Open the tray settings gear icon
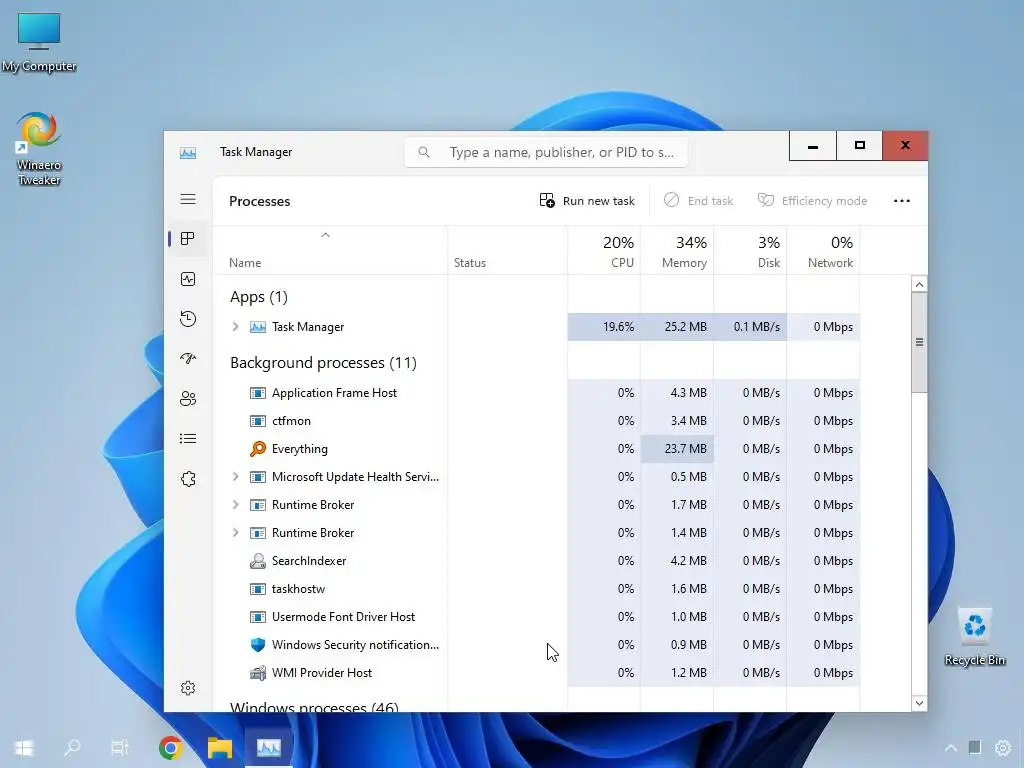This screenshot has width=1024, height=768. click(x=1003, y=748)
